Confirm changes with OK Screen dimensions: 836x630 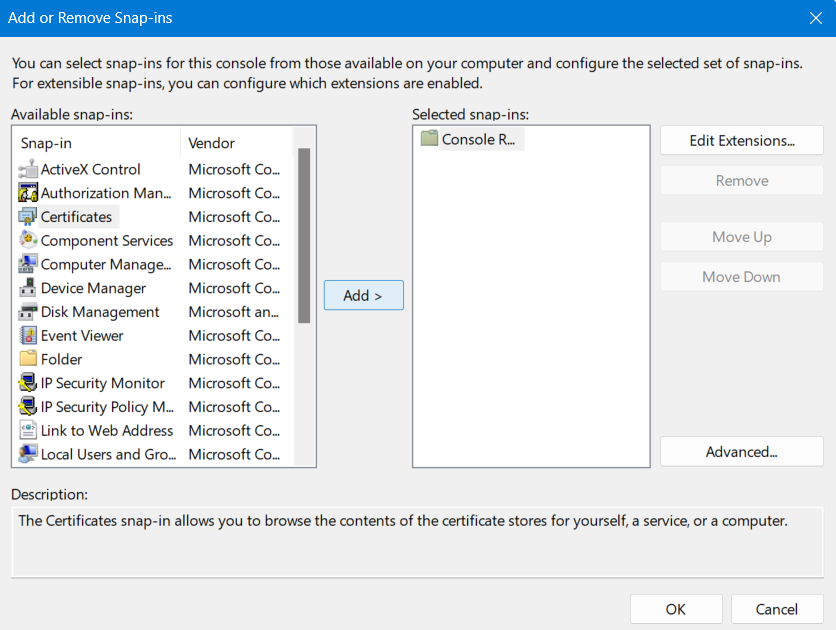tap(676, 608)
